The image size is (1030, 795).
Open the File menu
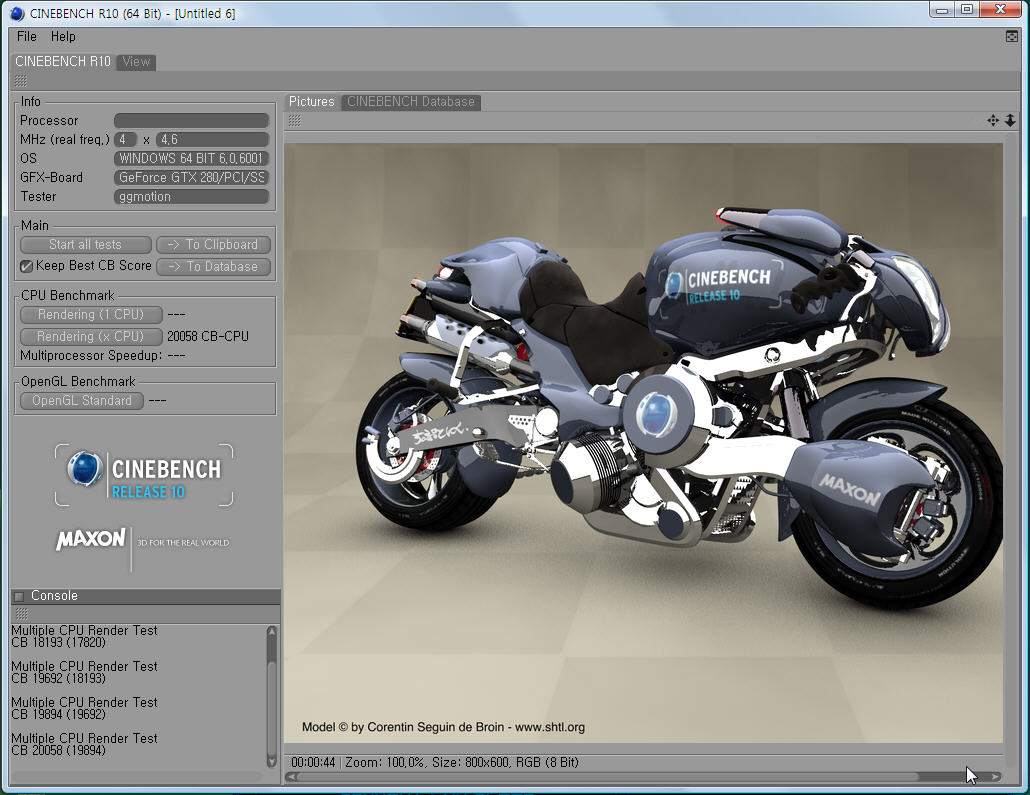coord(26,37)
